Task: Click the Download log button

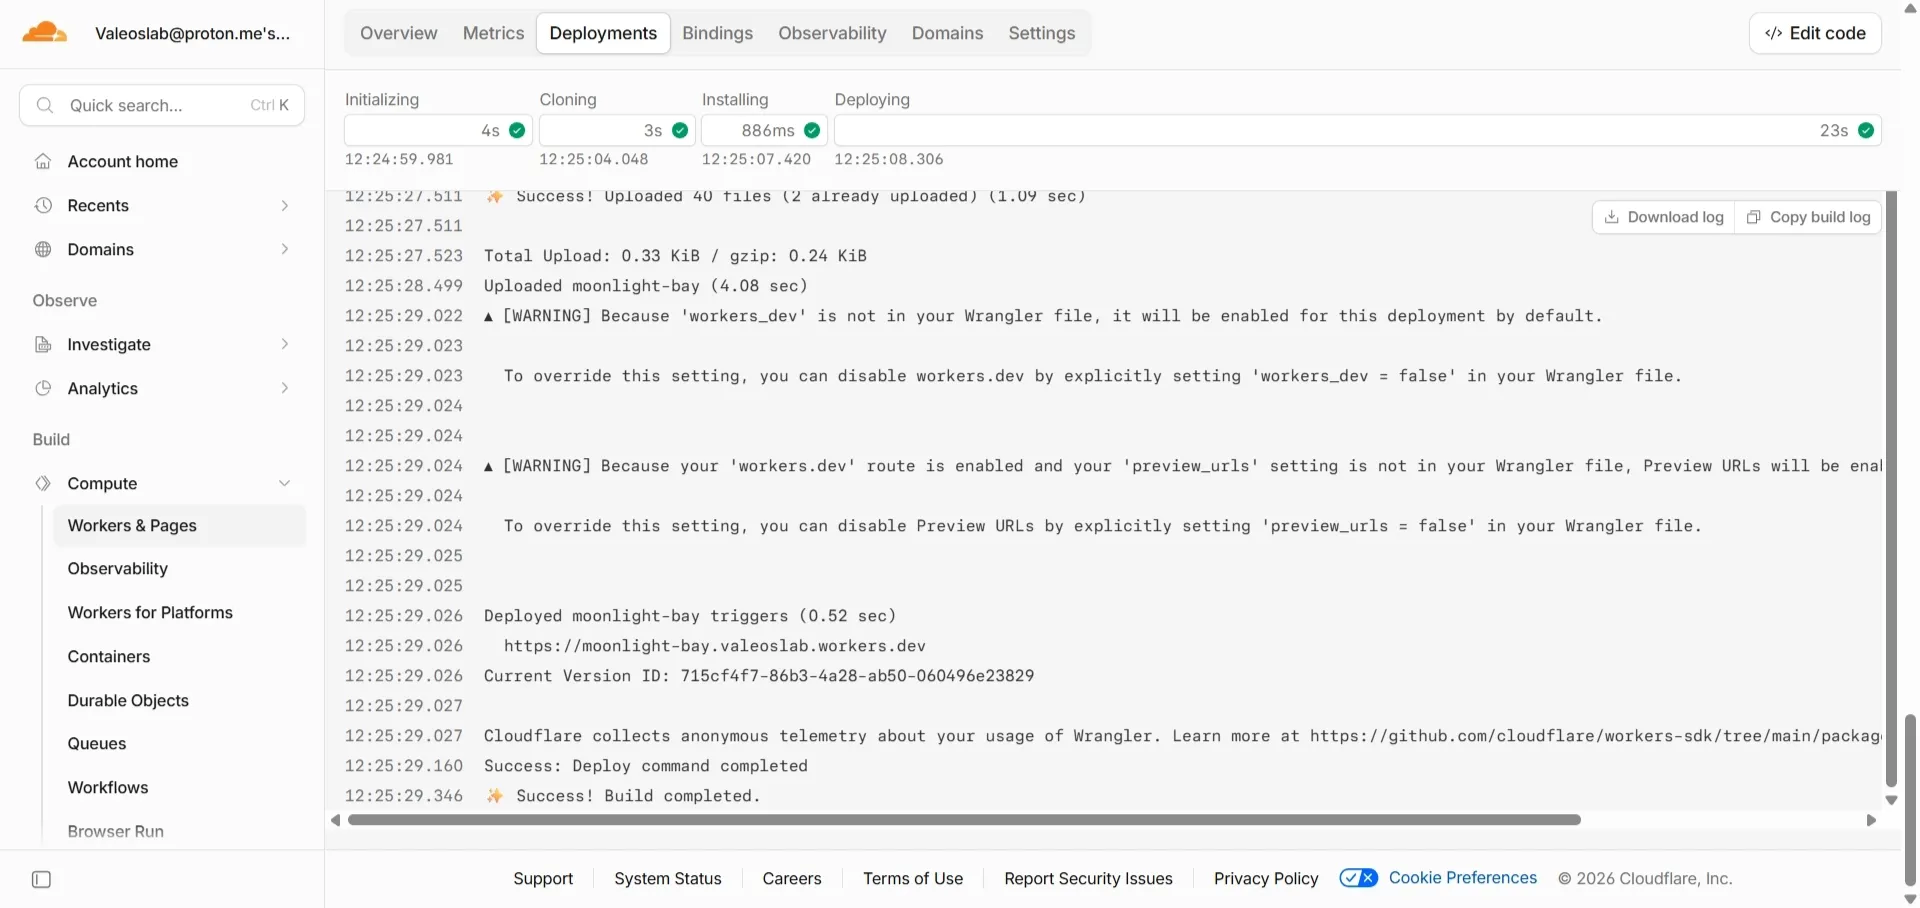Action: (x=1664, y=217)
